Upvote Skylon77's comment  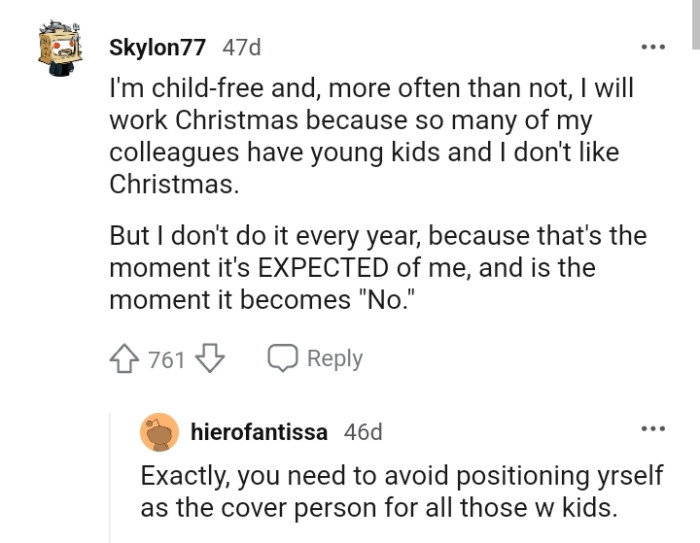(x=125, y=359)
